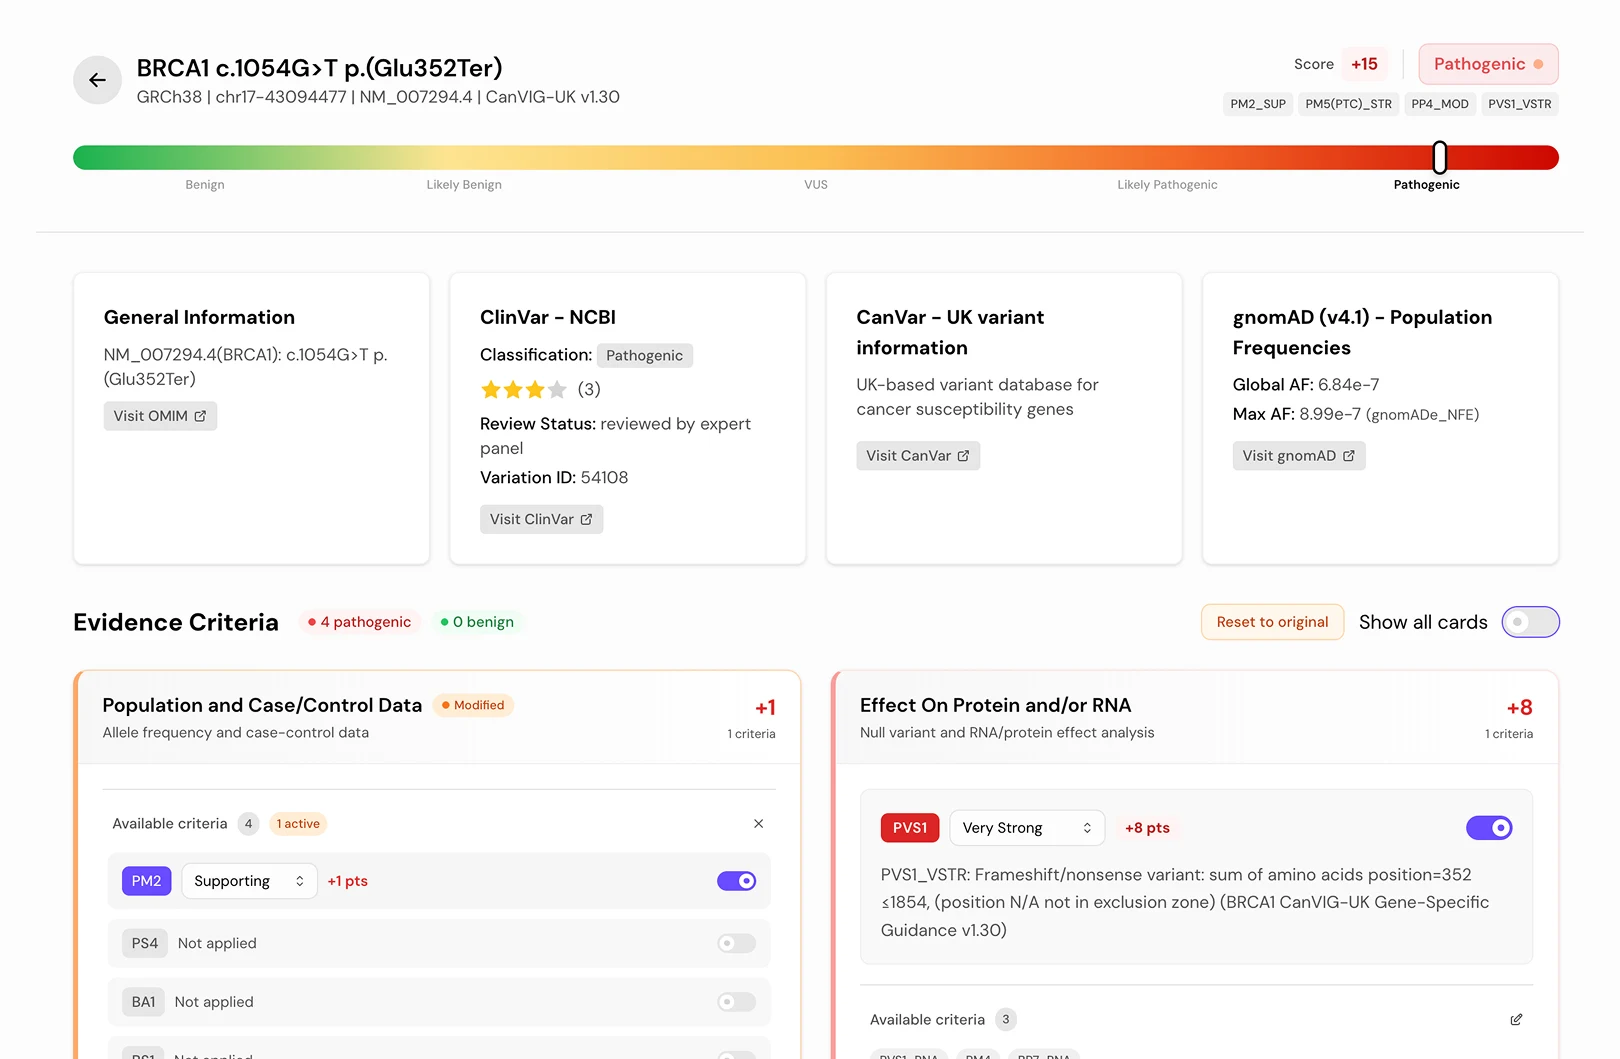Open the PVS1 Very Strong strength dropdown
Image resolution: width=1620 pixels, height=1059 pixels.
coord(1027,828)
